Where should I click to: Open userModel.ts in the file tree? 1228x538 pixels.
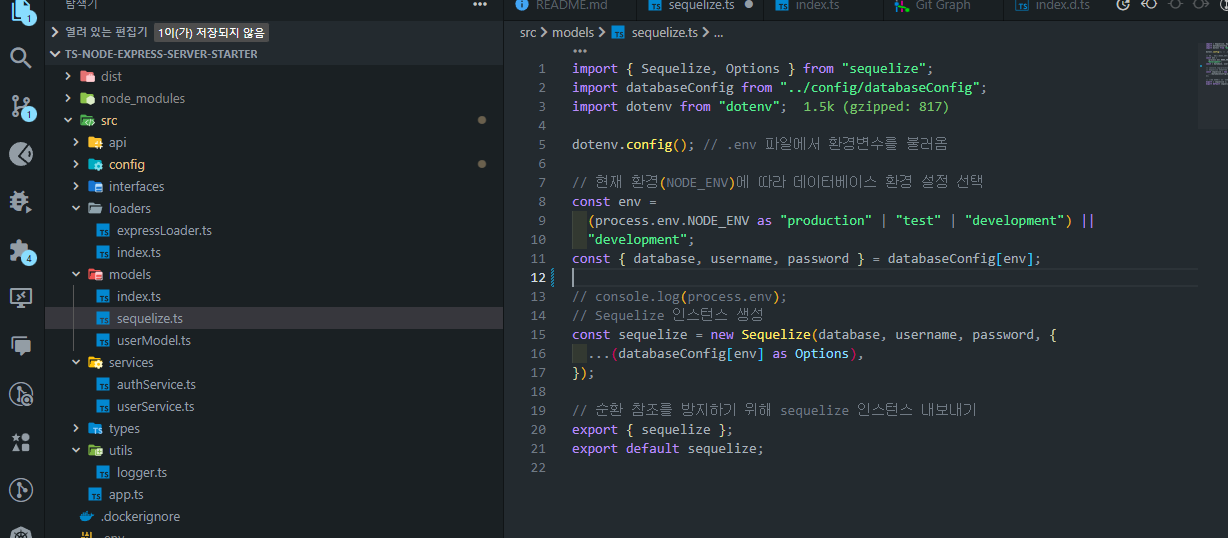point(154,340)
